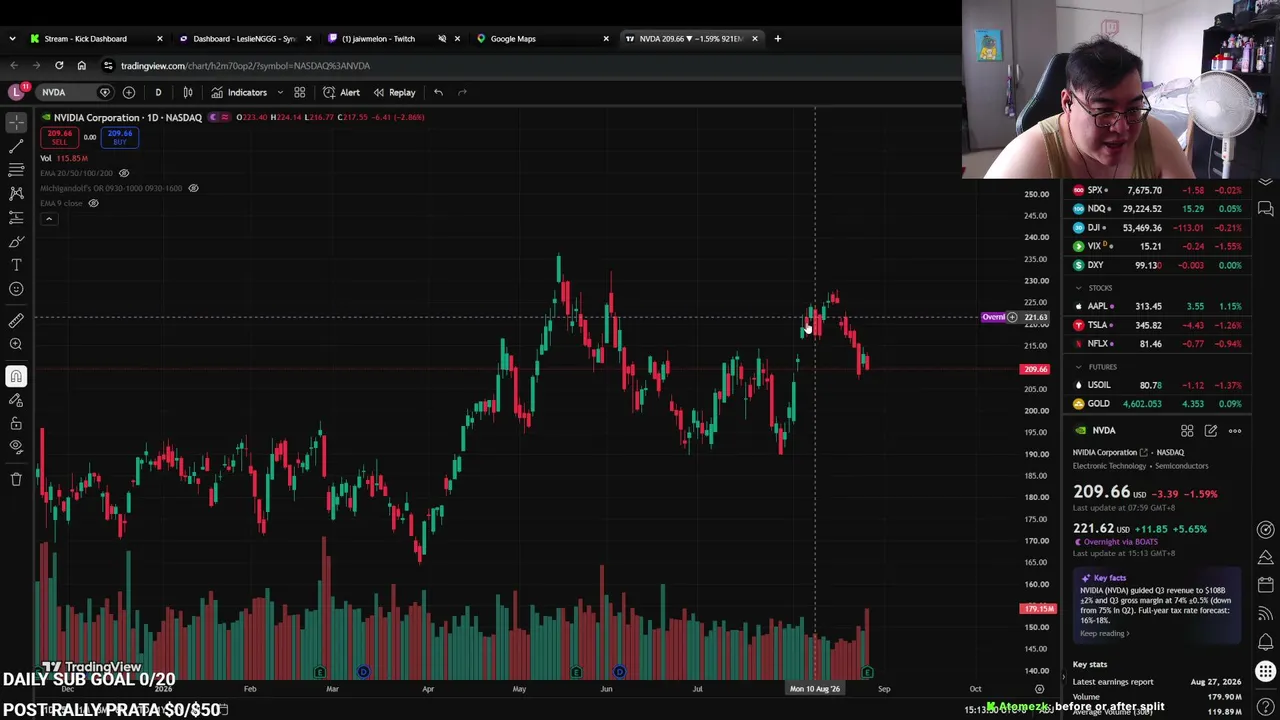Image resolution: width=1280 pixels, height=720 pixels.
Task: Go to the browser home page
Action: pos(81,65)
